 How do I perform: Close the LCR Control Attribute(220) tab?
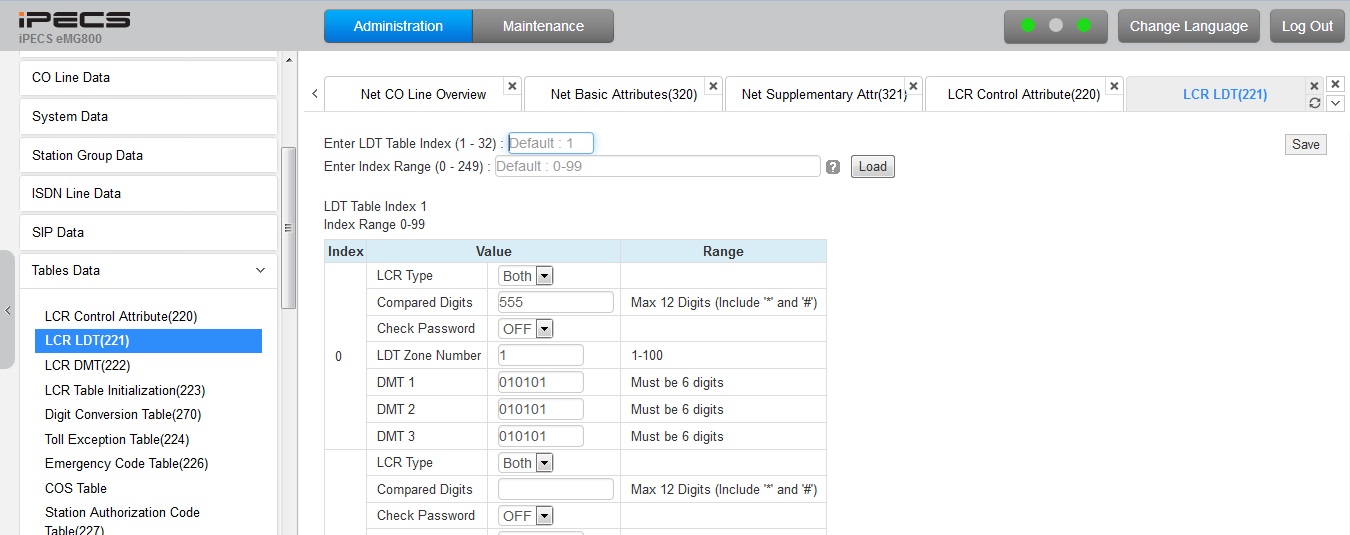(1114, 86)
